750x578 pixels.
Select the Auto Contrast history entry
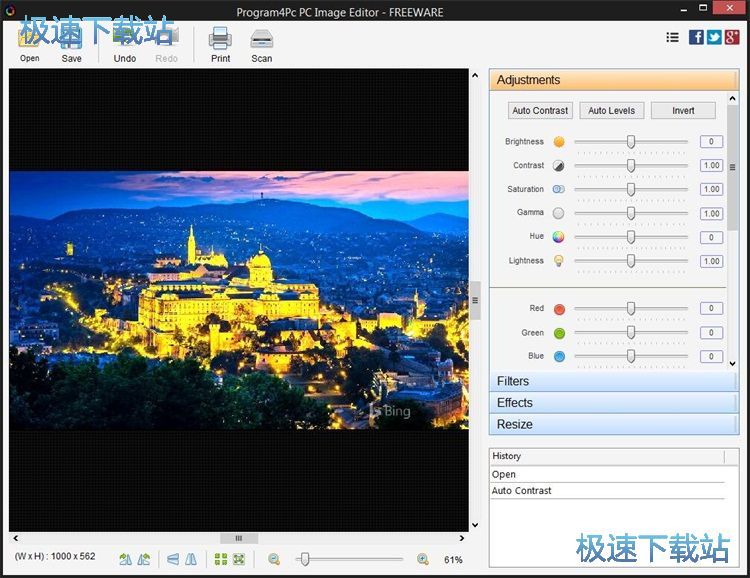pyautogui.click(x=521, y=491)
